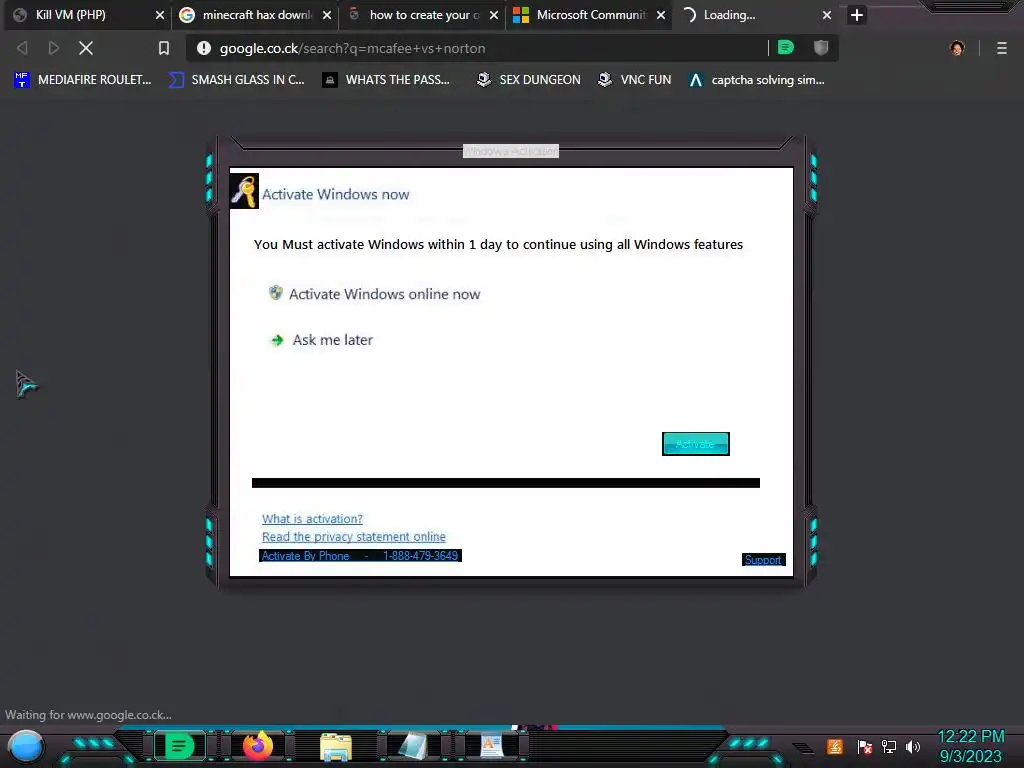Click the keys icon beside Activate Windows now
Image resolution: width=1024 pixels, height=768 pixels.
(244, 191)
